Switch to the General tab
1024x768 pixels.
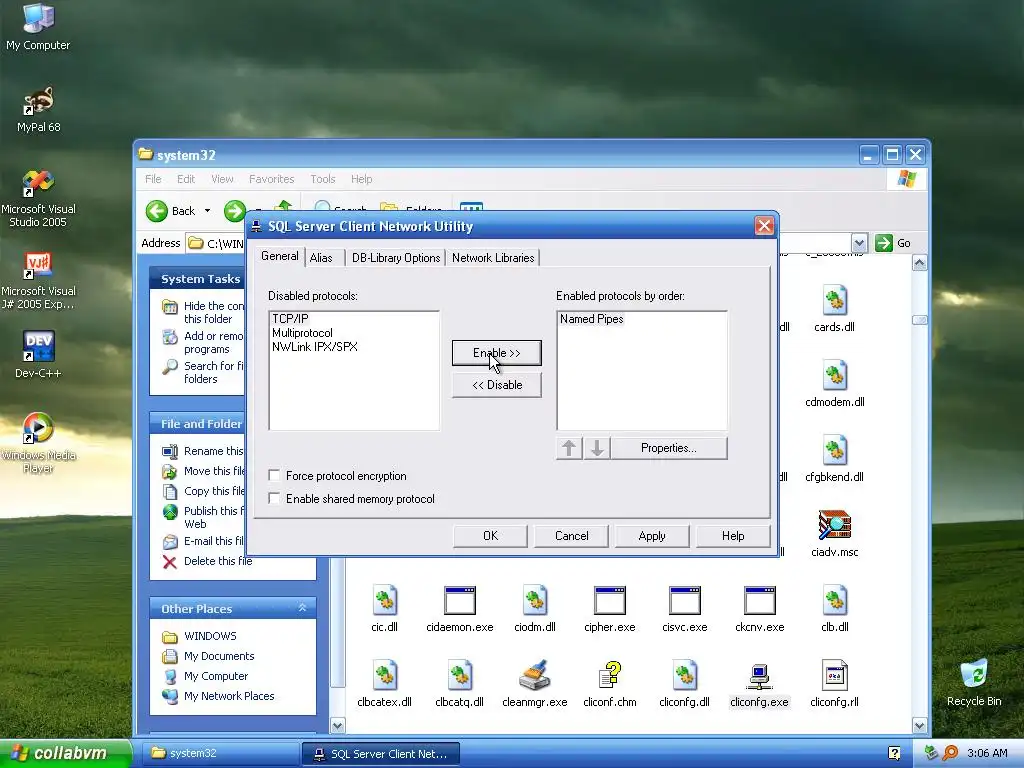280,256
